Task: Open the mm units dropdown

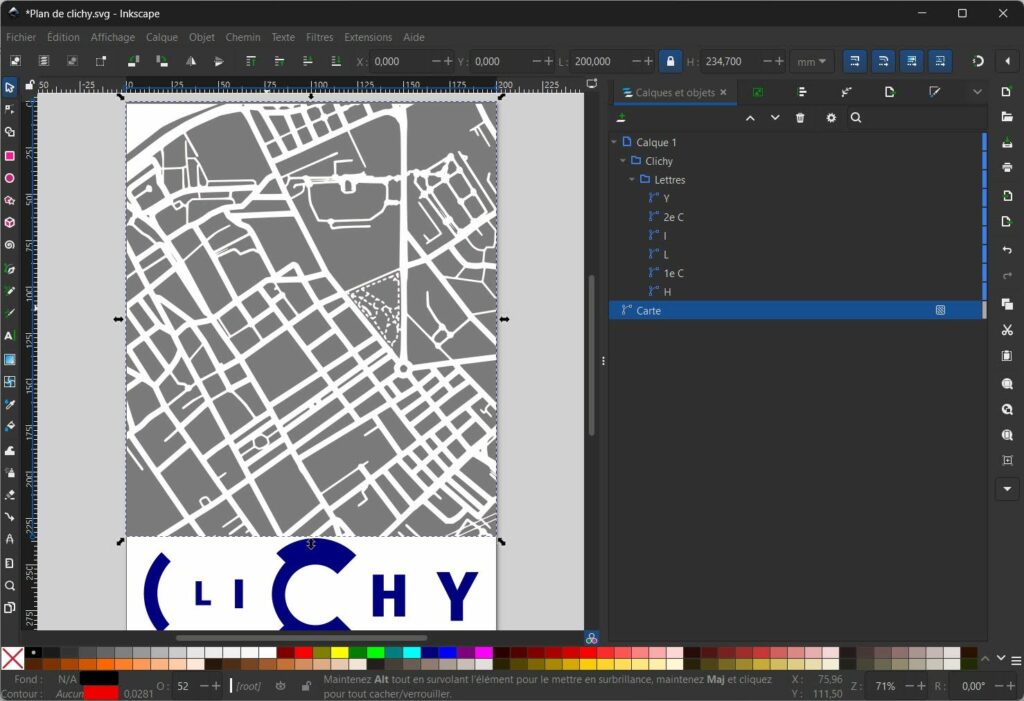Action: coord(812,61)
